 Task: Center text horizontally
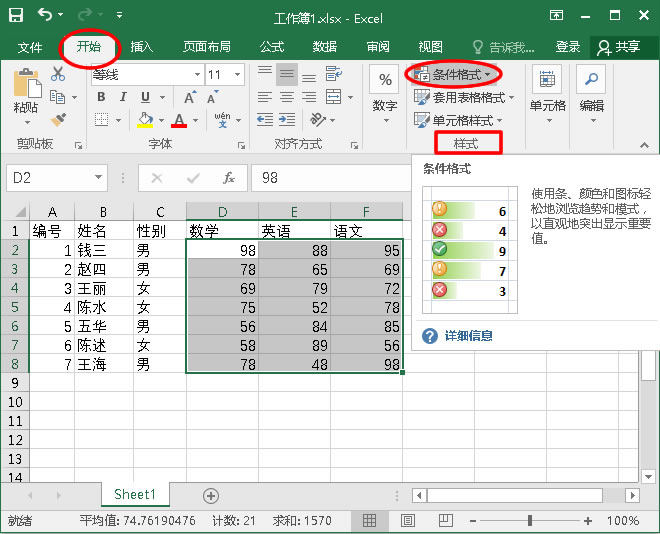point(287,98)
